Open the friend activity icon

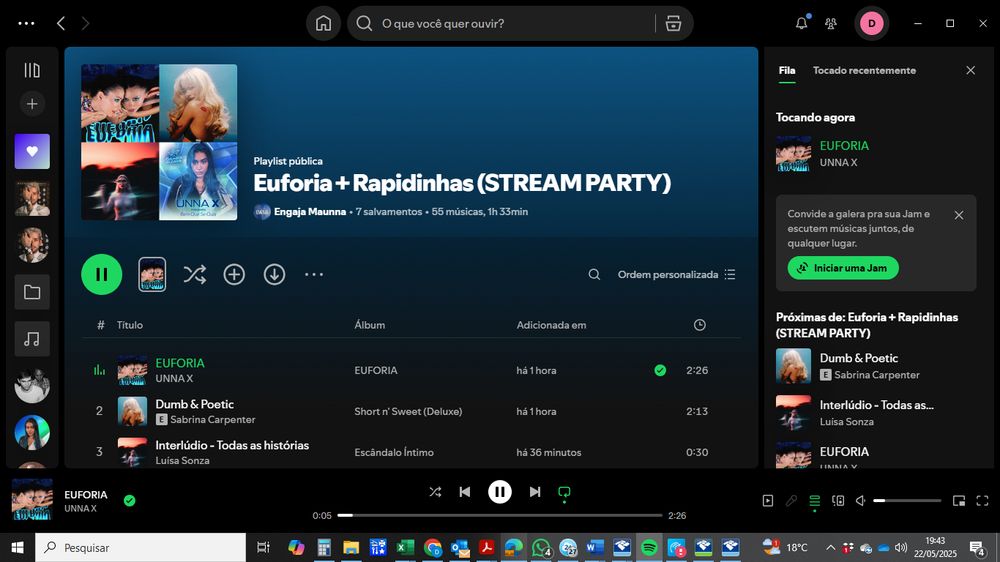(831, 24)
